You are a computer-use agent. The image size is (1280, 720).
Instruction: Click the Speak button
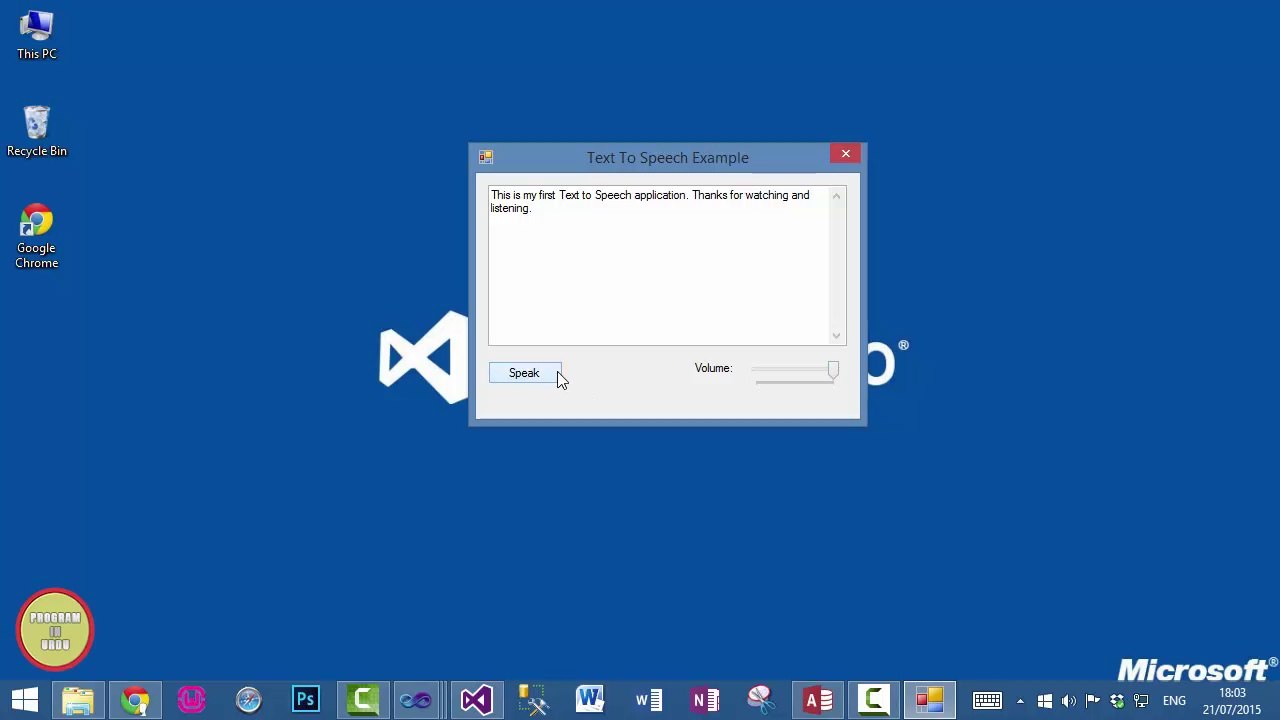click(x=525, y=373)
